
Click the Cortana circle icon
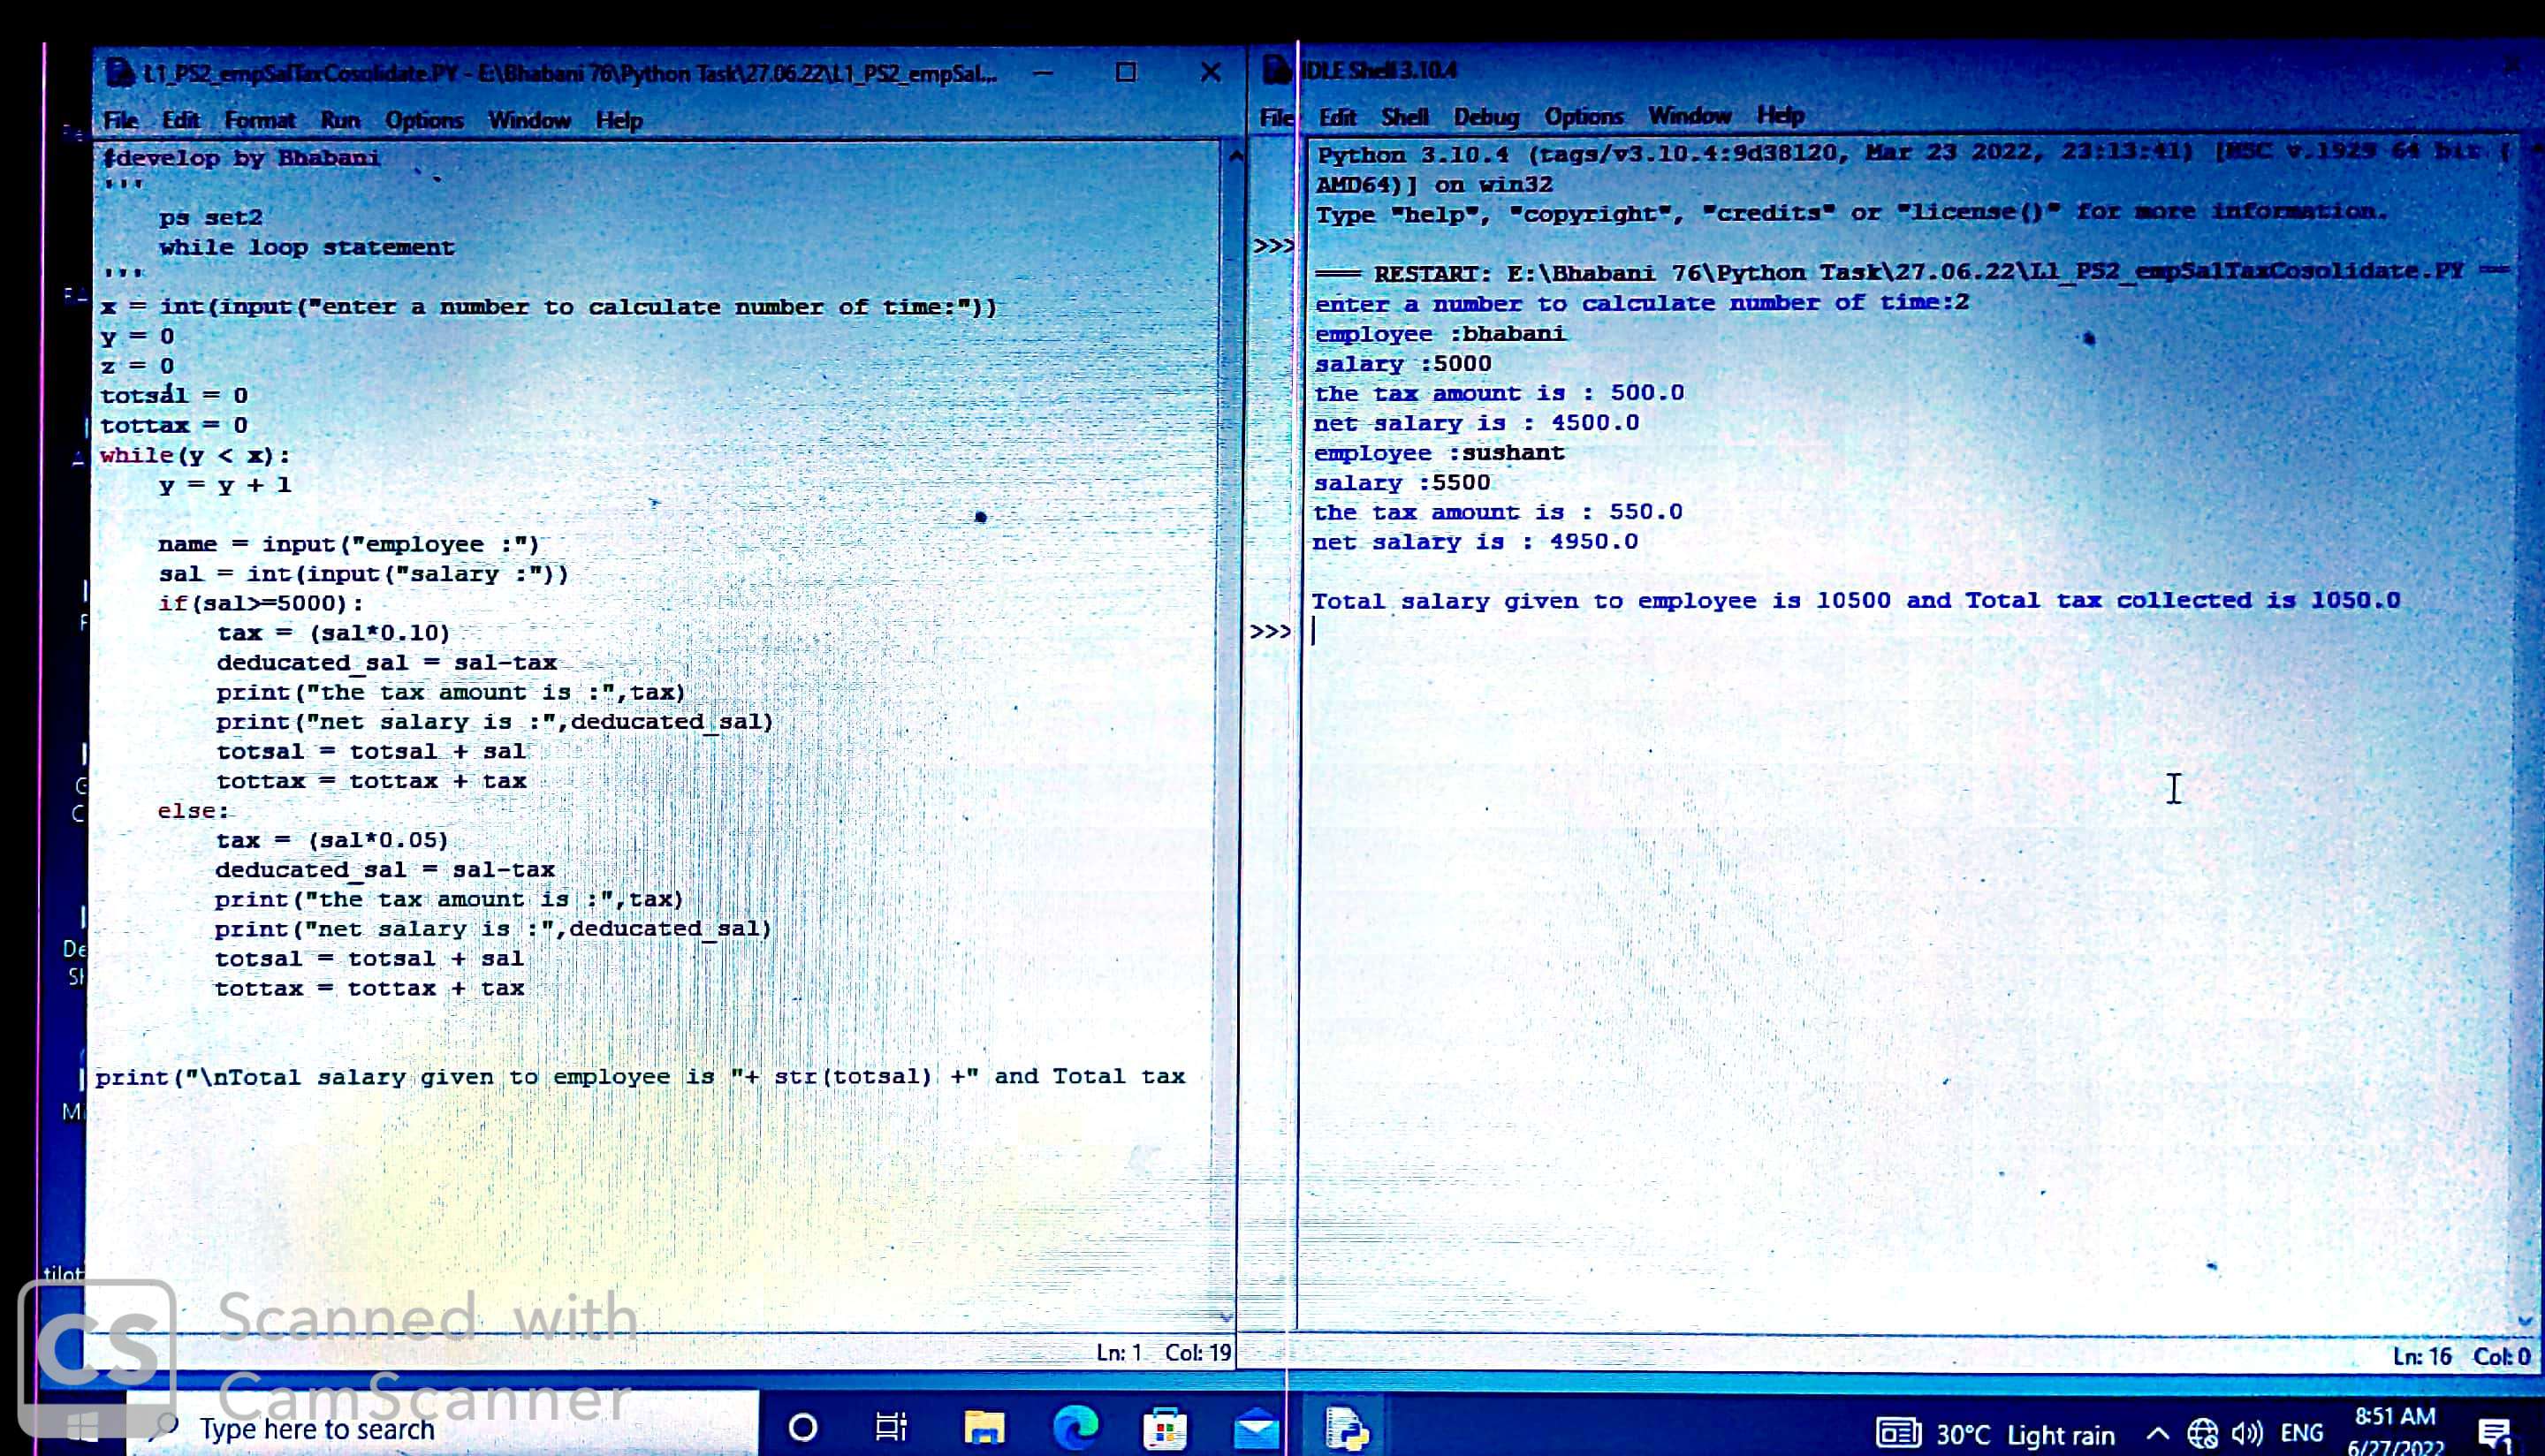(802, 1428)
